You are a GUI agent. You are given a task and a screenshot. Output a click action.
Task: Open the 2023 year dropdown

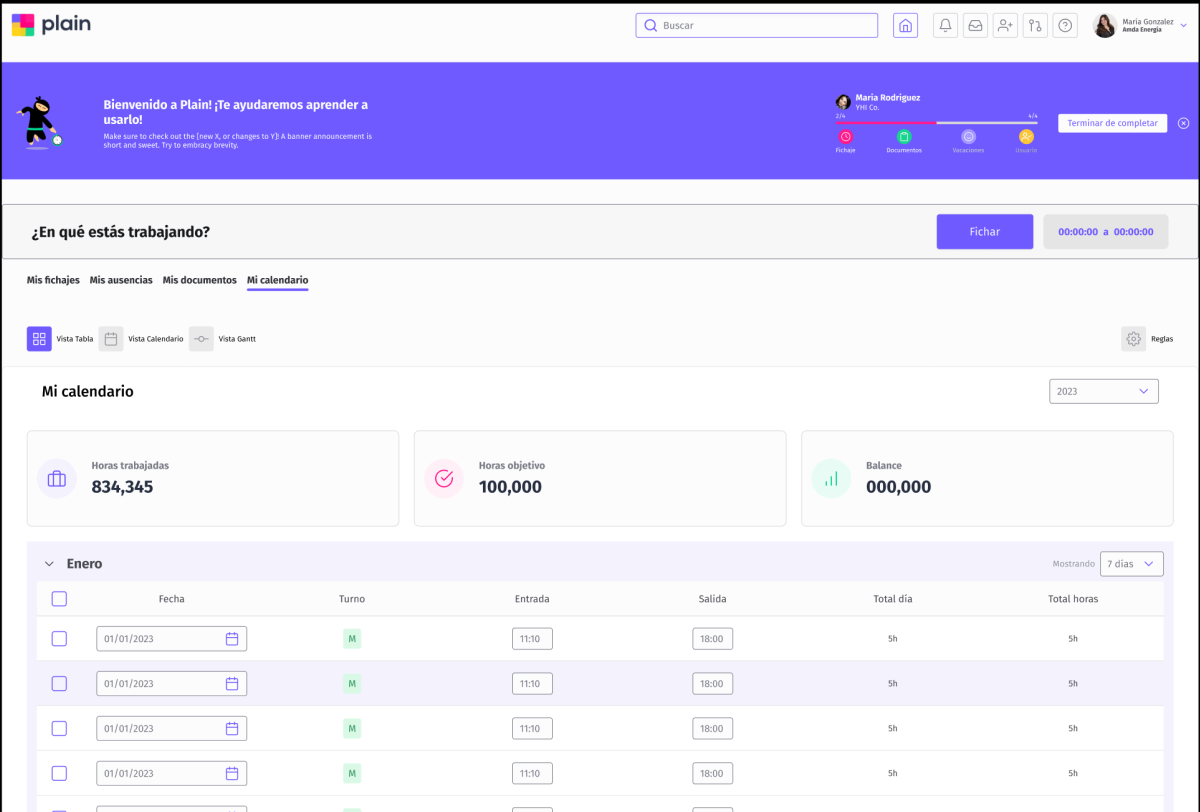point(1103,391)
